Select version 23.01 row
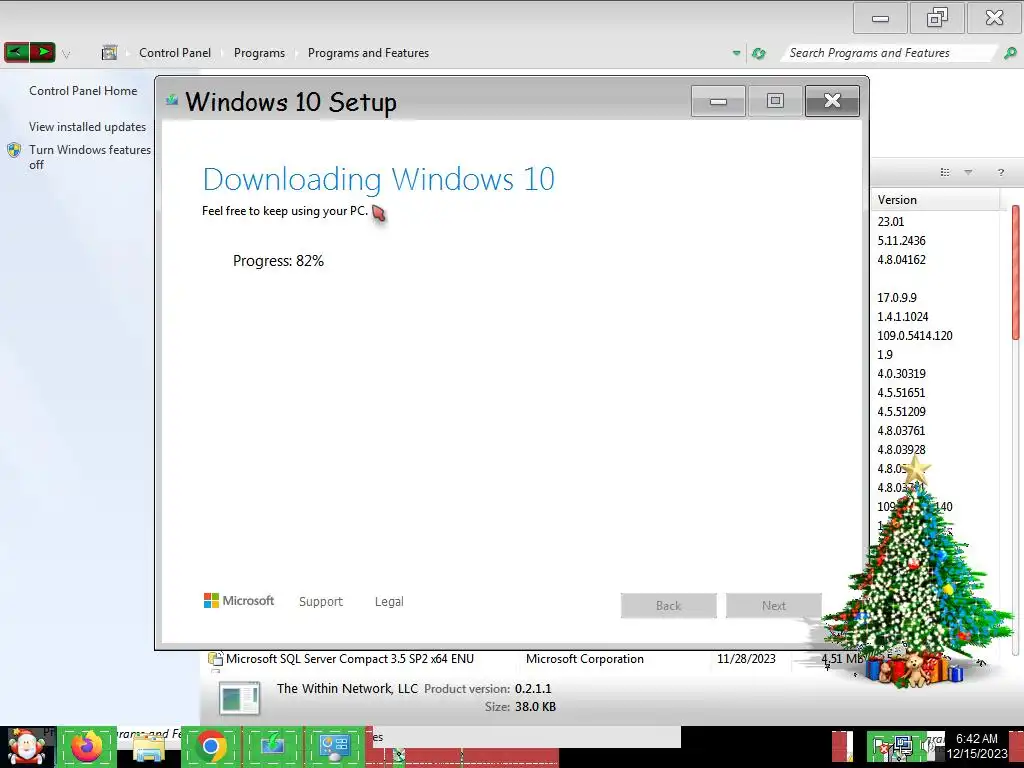This screenshot has width=1024, height=768. click(x=891, y=221)
